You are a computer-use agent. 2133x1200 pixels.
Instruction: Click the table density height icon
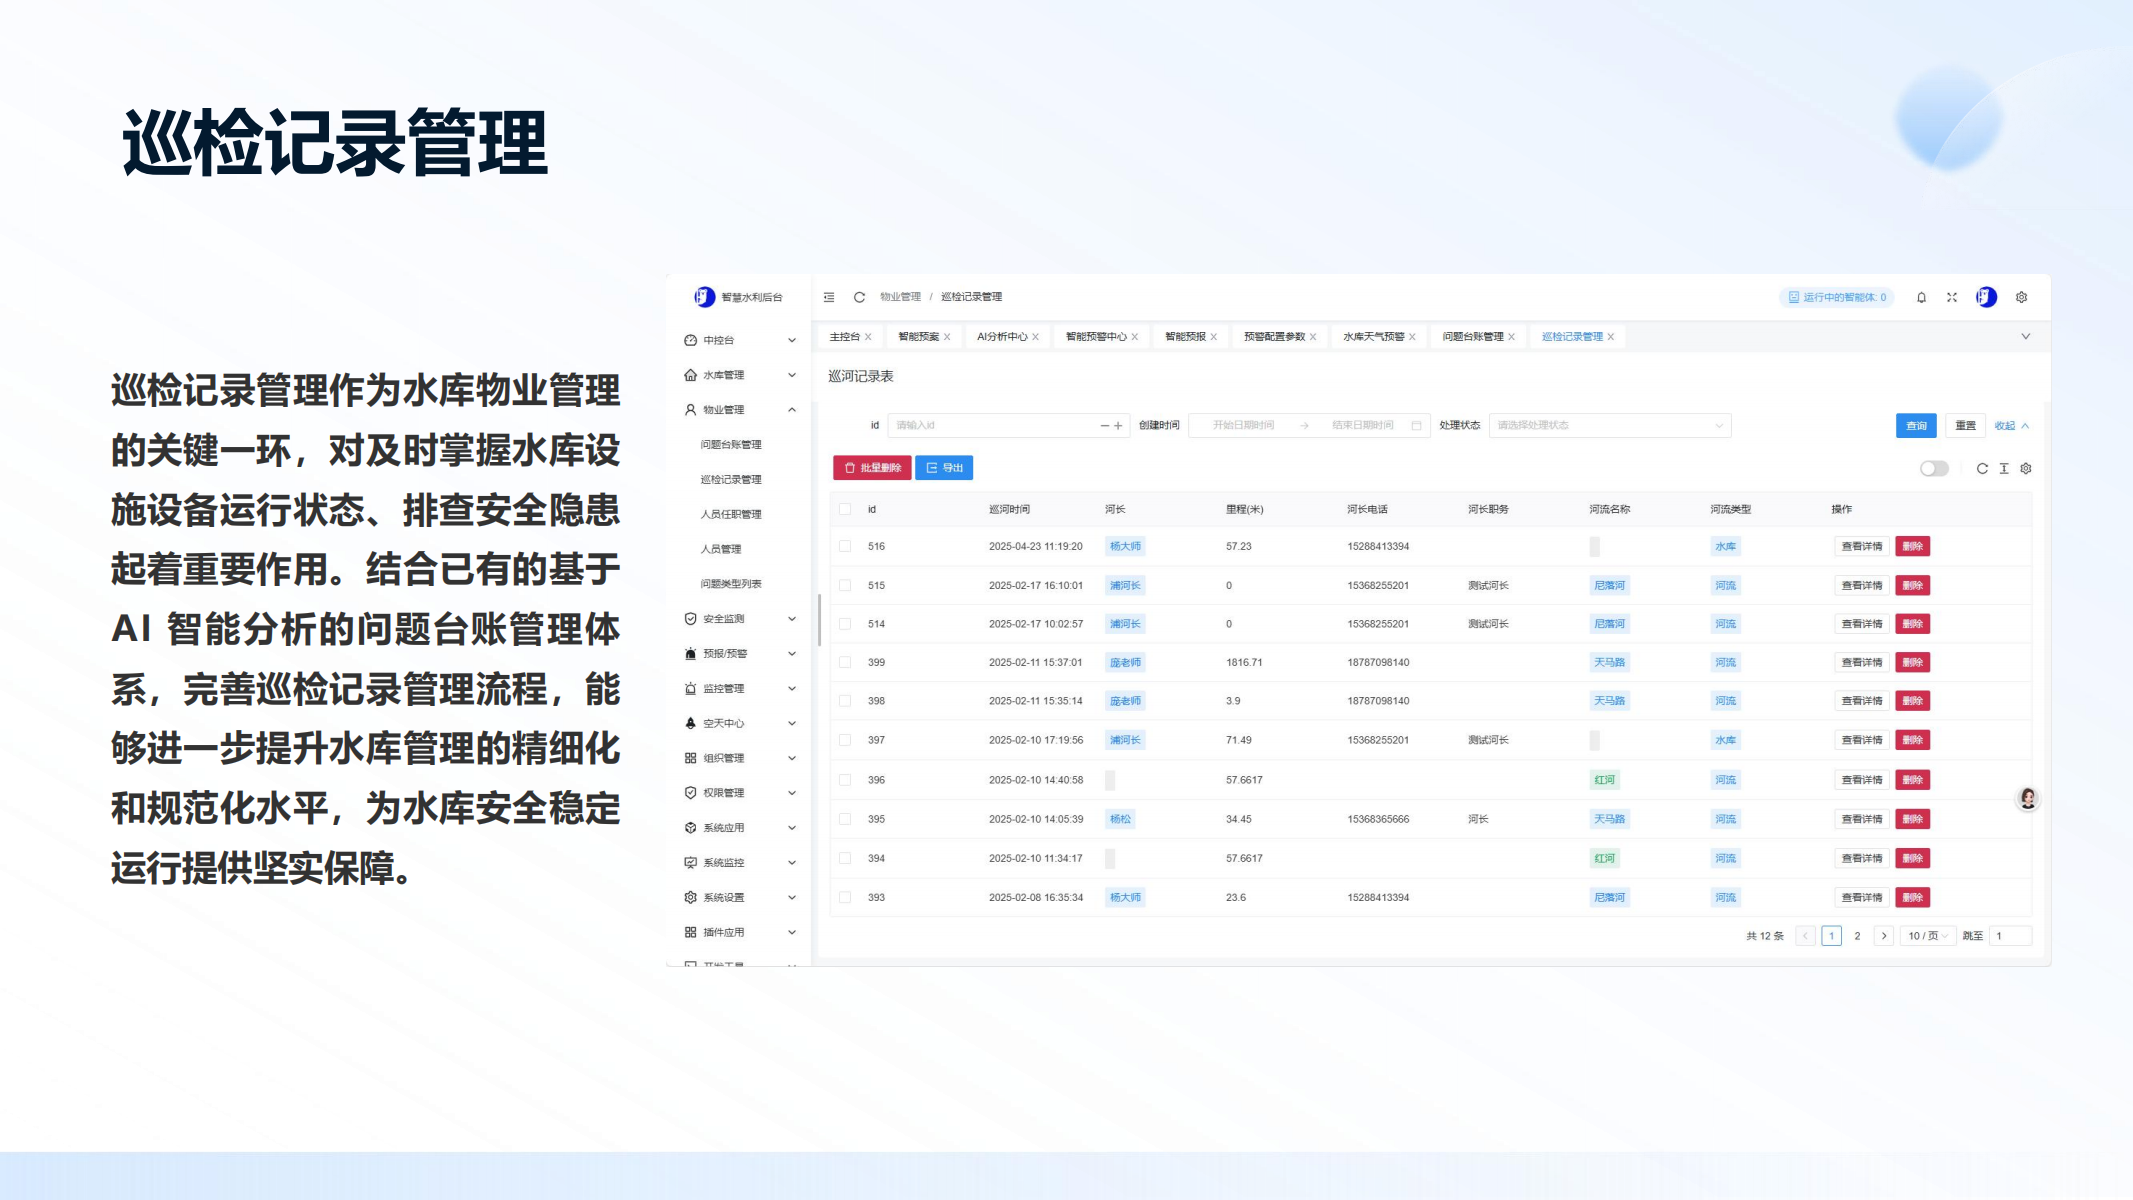2004,468
